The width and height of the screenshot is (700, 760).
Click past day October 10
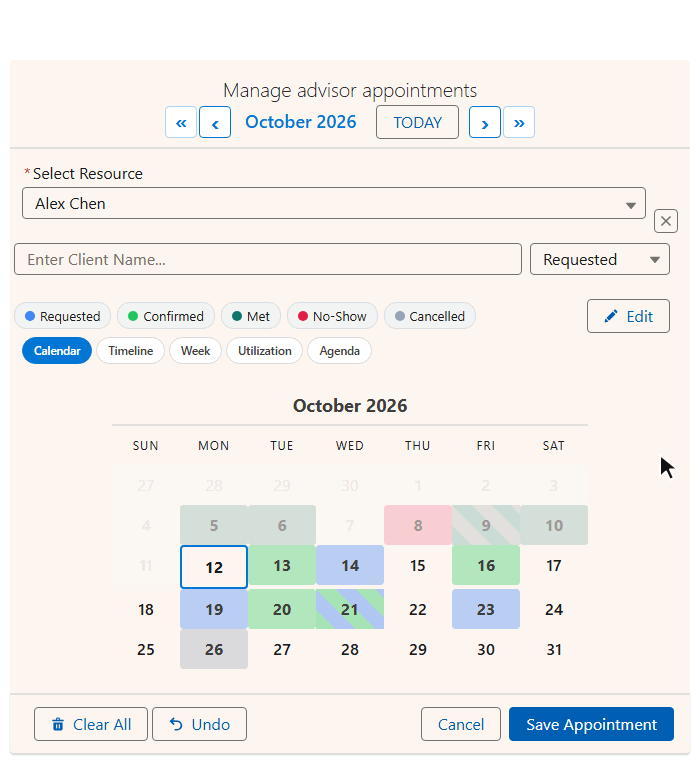click(554, 525)
